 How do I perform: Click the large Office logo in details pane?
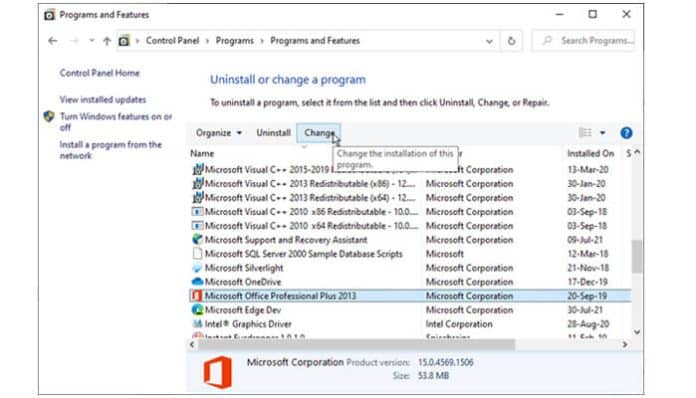(x=218, y=372)
